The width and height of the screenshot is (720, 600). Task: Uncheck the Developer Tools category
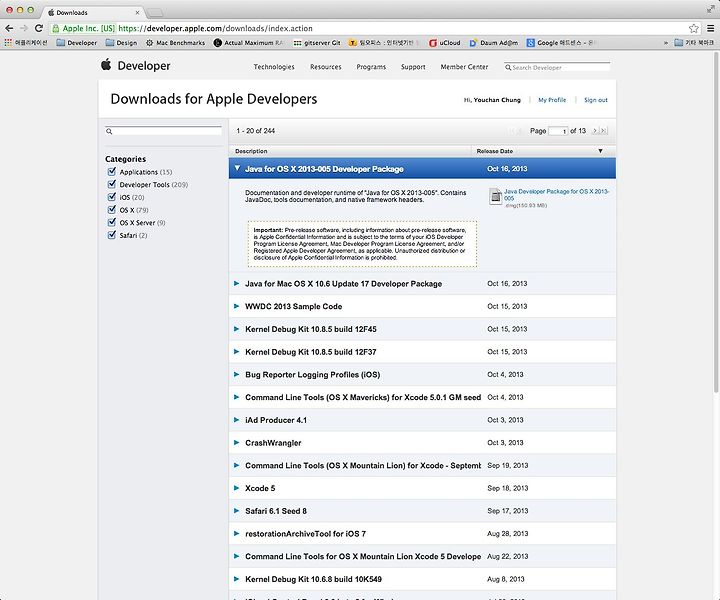tap(112, 184)
